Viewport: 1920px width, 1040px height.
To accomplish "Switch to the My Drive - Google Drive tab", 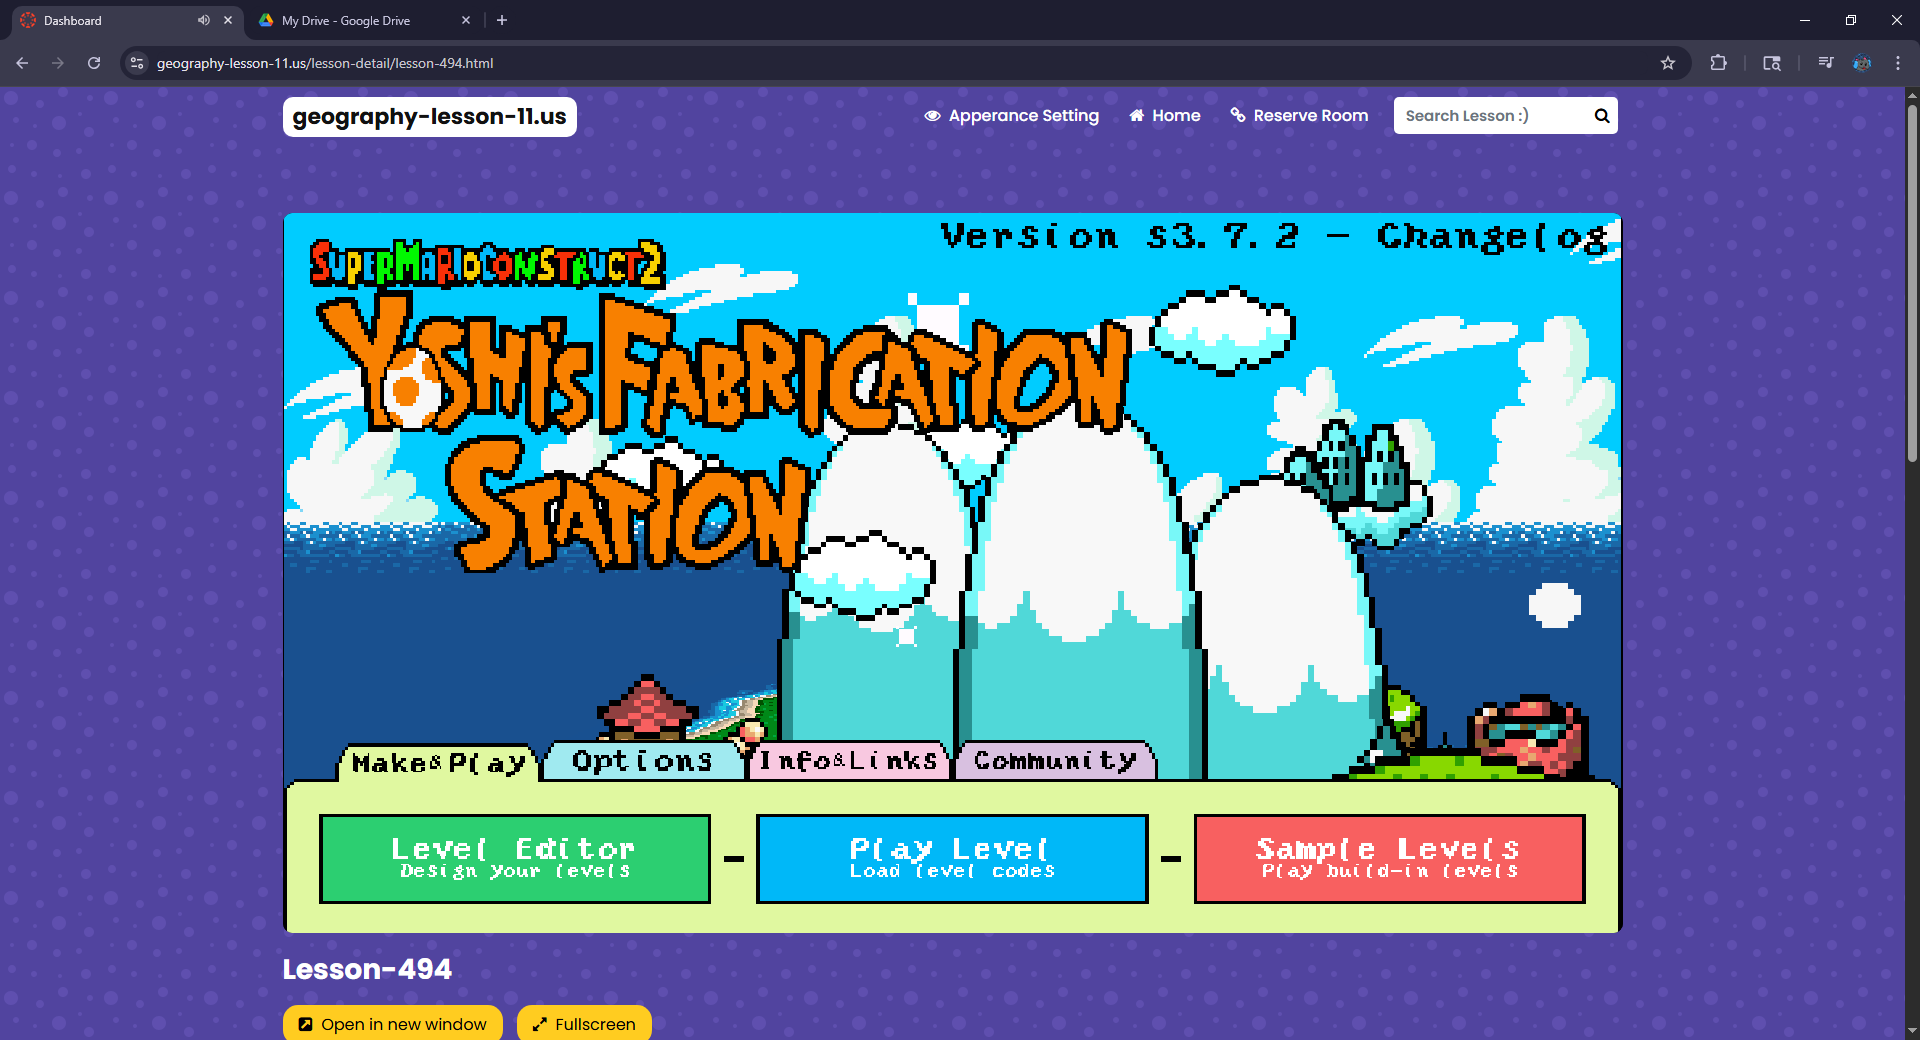I will click(x=364, y=20).
